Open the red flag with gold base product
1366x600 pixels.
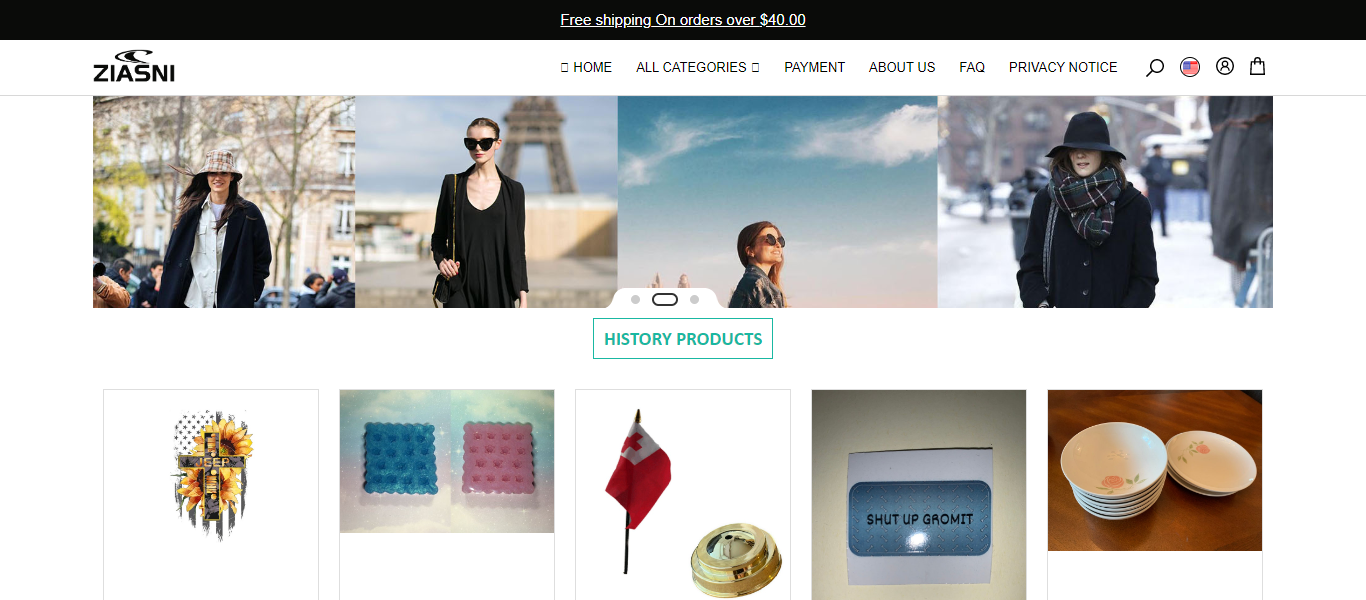tap(683, 495)
